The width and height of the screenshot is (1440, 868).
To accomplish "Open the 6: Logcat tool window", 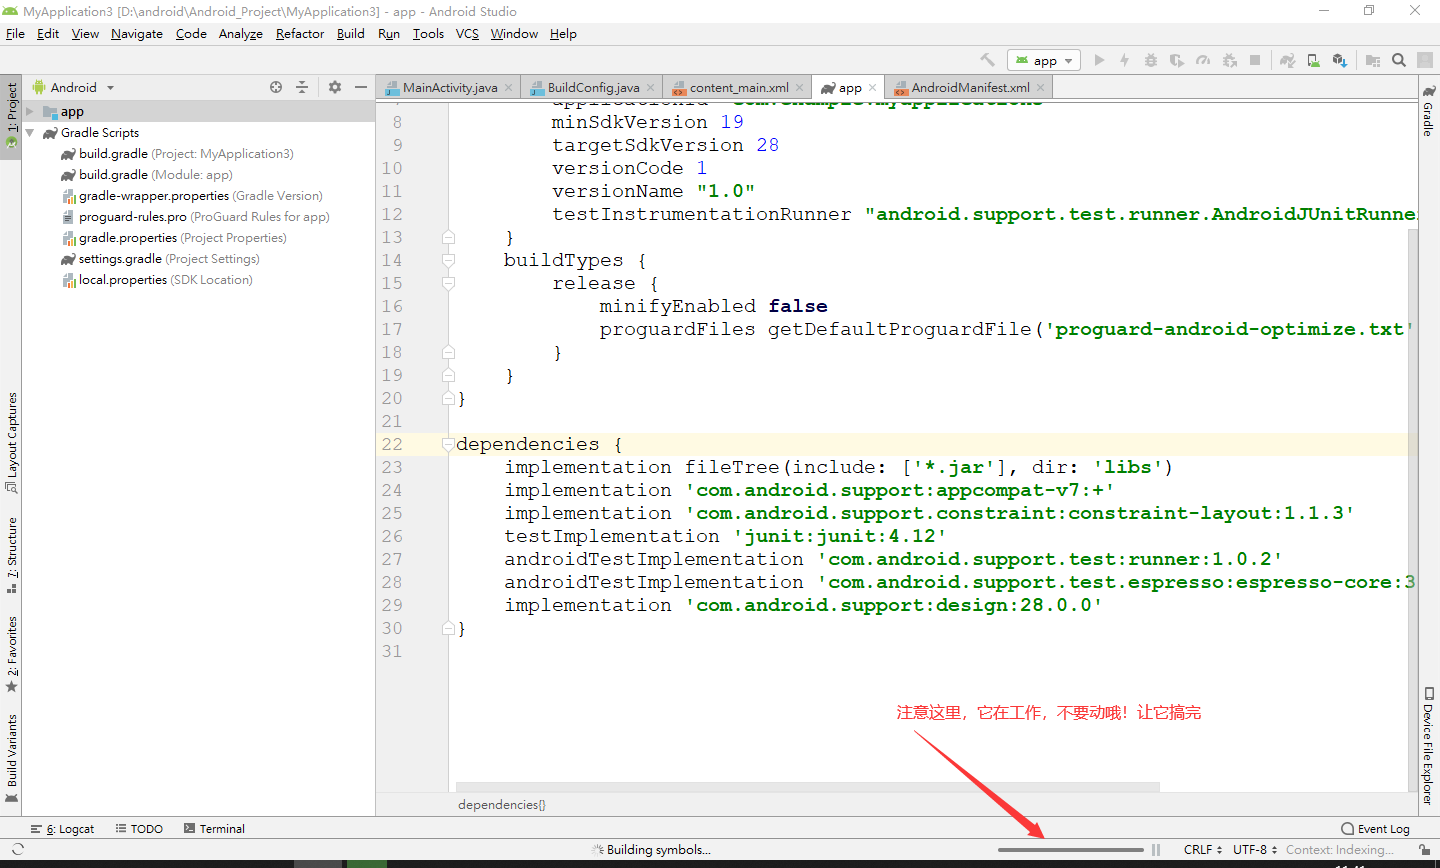I will tap(62, 829).
